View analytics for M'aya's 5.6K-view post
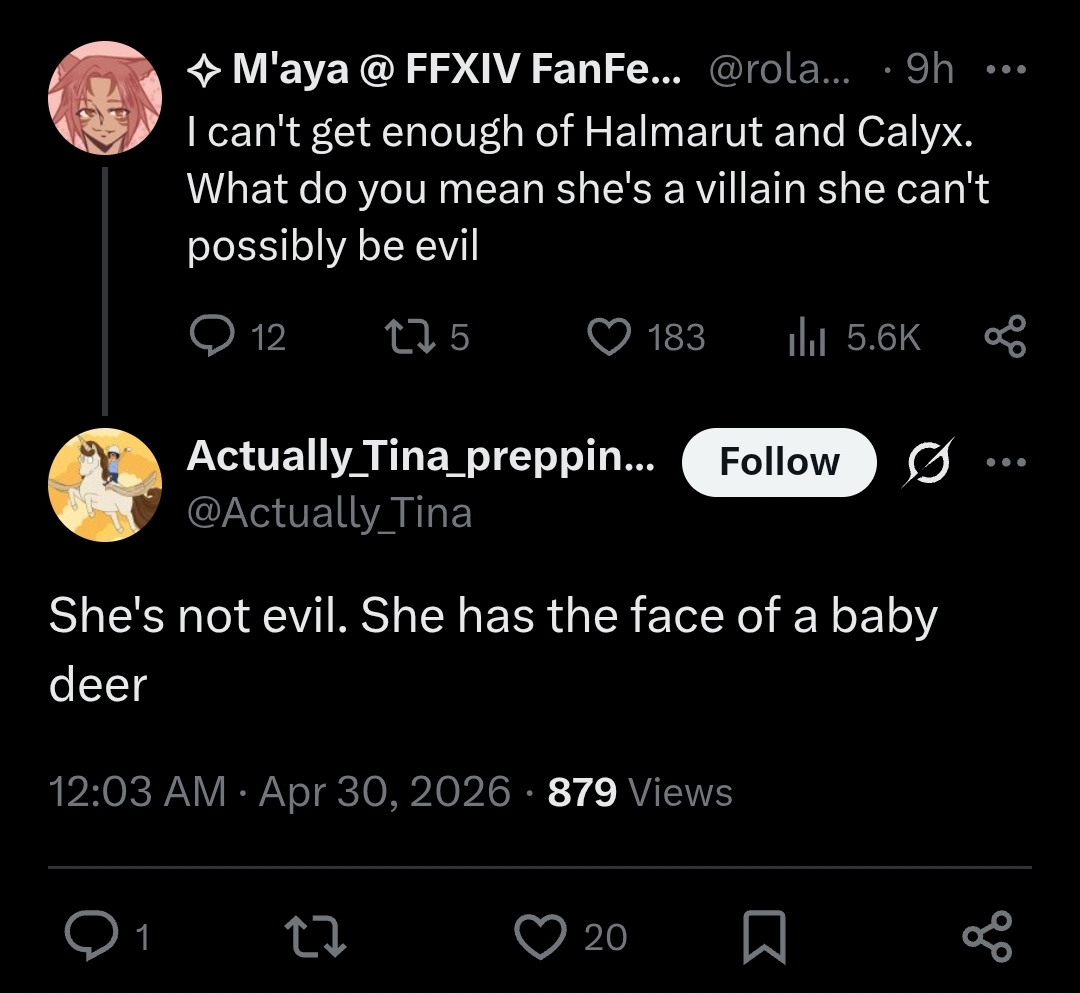The height and width of the screenshot is (993, 1080). click(x=805, y=338)
